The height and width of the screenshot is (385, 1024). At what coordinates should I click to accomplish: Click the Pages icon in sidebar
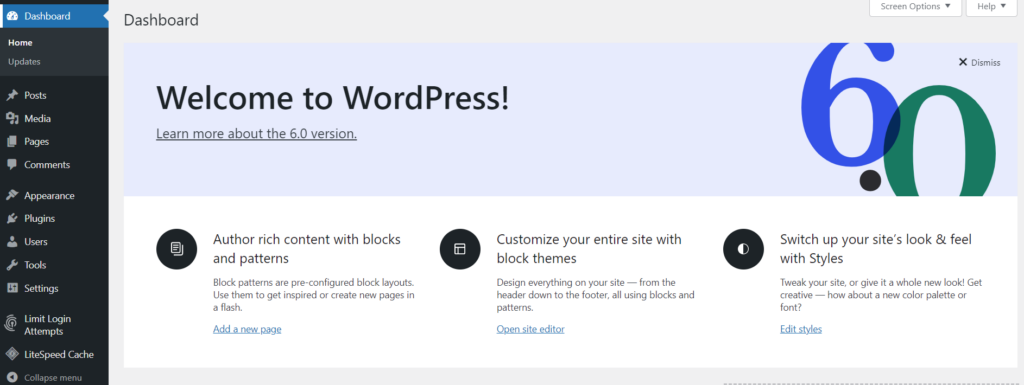click(12, 142)
